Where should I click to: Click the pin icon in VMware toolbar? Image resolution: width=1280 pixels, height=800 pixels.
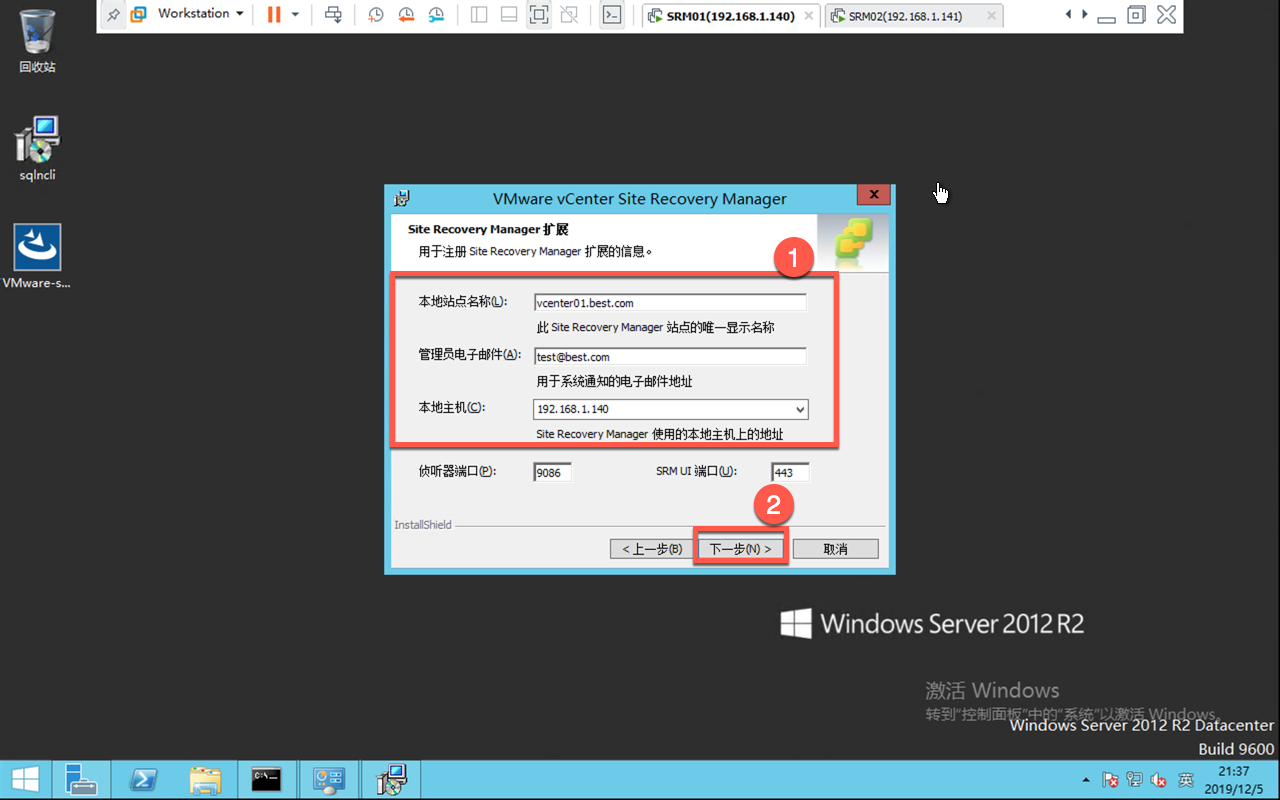(x=114, y=15)
